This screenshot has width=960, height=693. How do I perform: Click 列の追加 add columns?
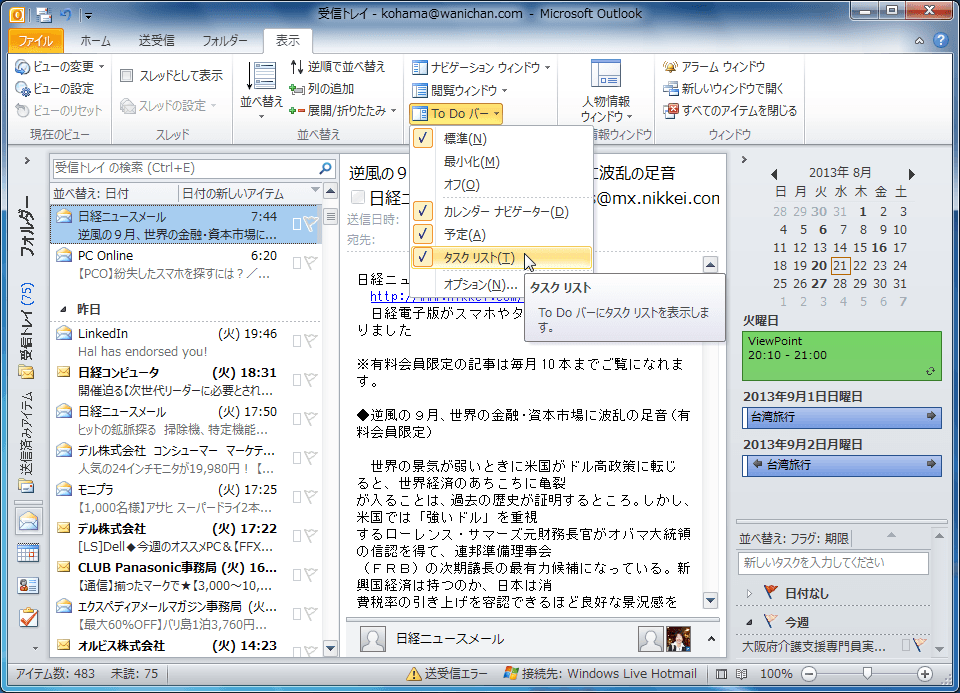[x=322, y=89]
